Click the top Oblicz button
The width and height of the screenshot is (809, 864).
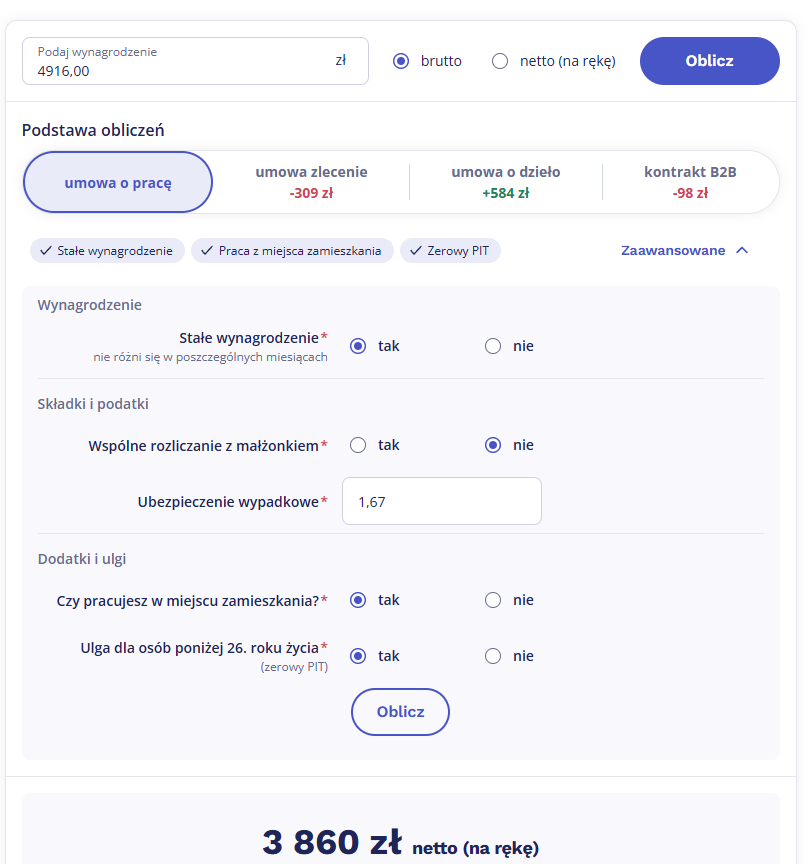(709, 61)
